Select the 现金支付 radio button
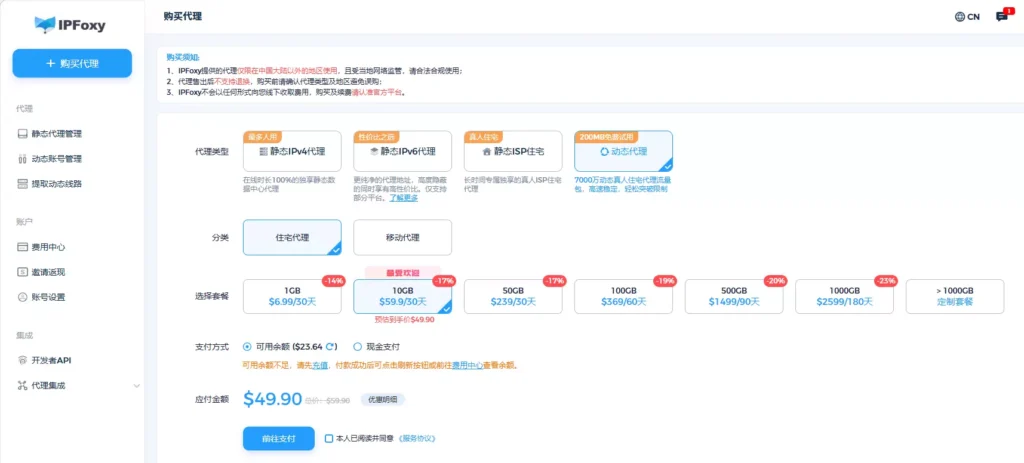The height and width of the screenshot is (463, 1024). [358, 347]
